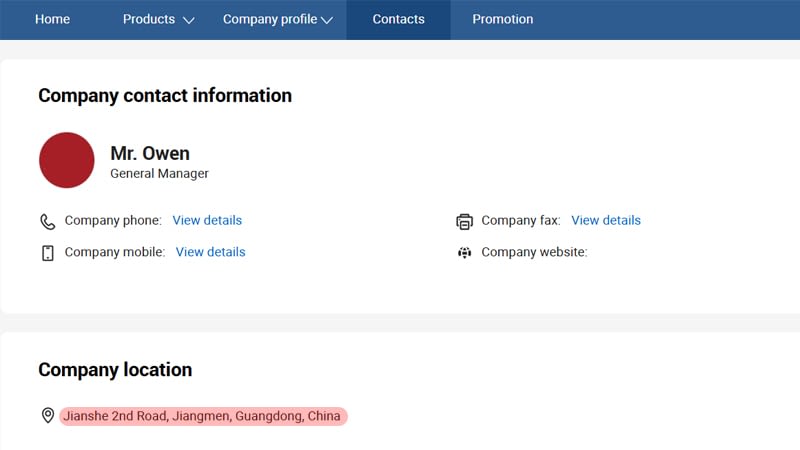Click the highlighted Jianshe 2nd Road address
This screenshot has width=800, height=450.
[203, 416]
